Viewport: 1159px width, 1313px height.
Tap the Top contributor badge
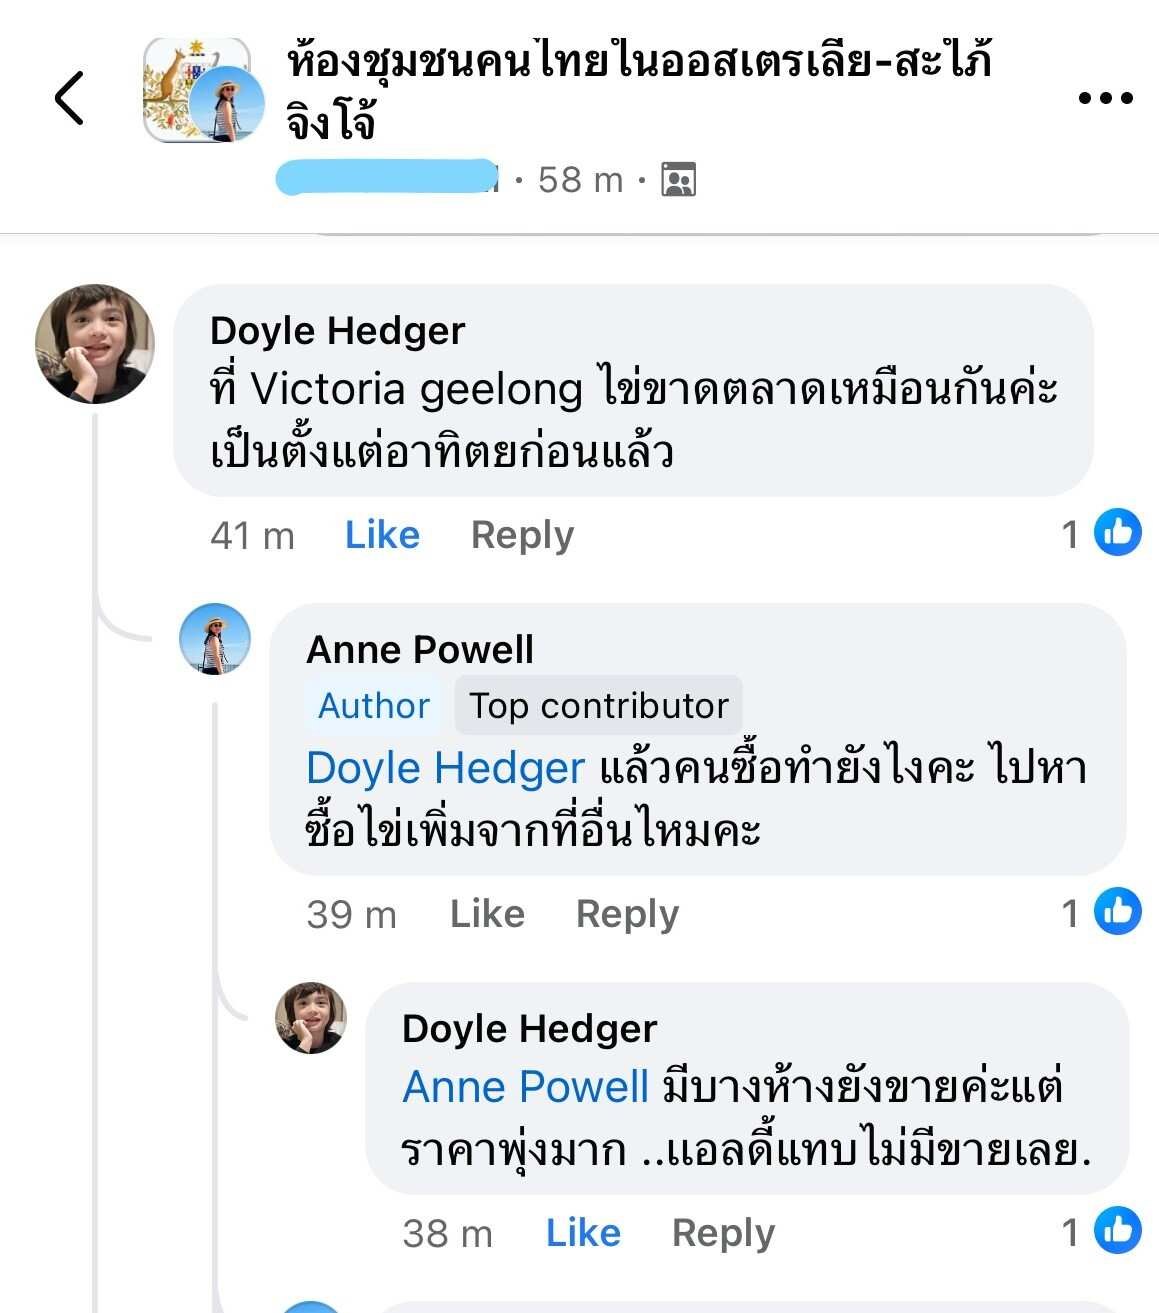tap(599, 706)
